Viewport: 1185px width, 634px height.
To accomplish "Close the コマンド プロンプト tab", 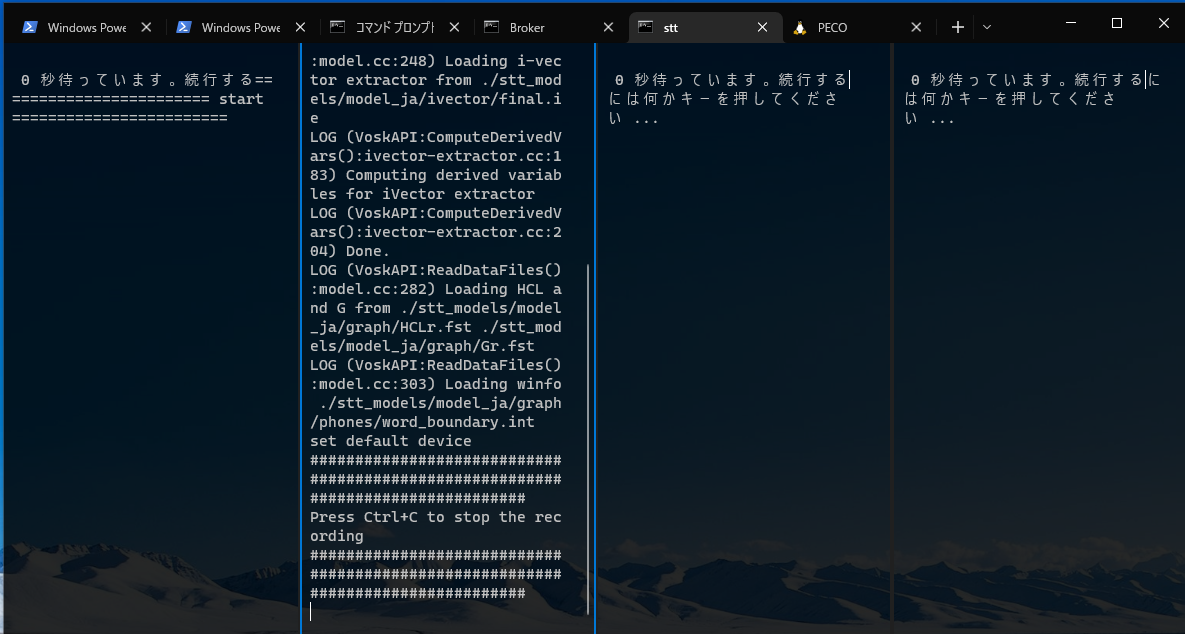I will pos(454,27).
